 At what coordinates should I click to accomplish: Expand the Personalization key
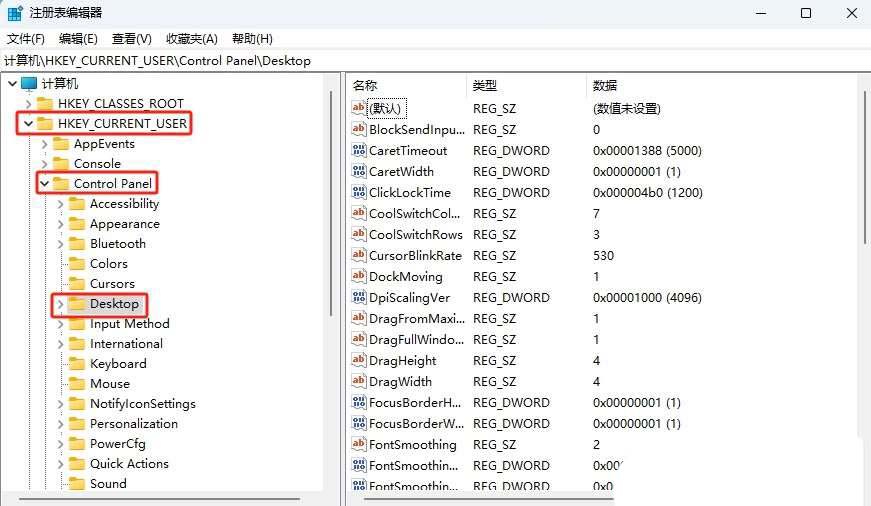pos(61,424)
